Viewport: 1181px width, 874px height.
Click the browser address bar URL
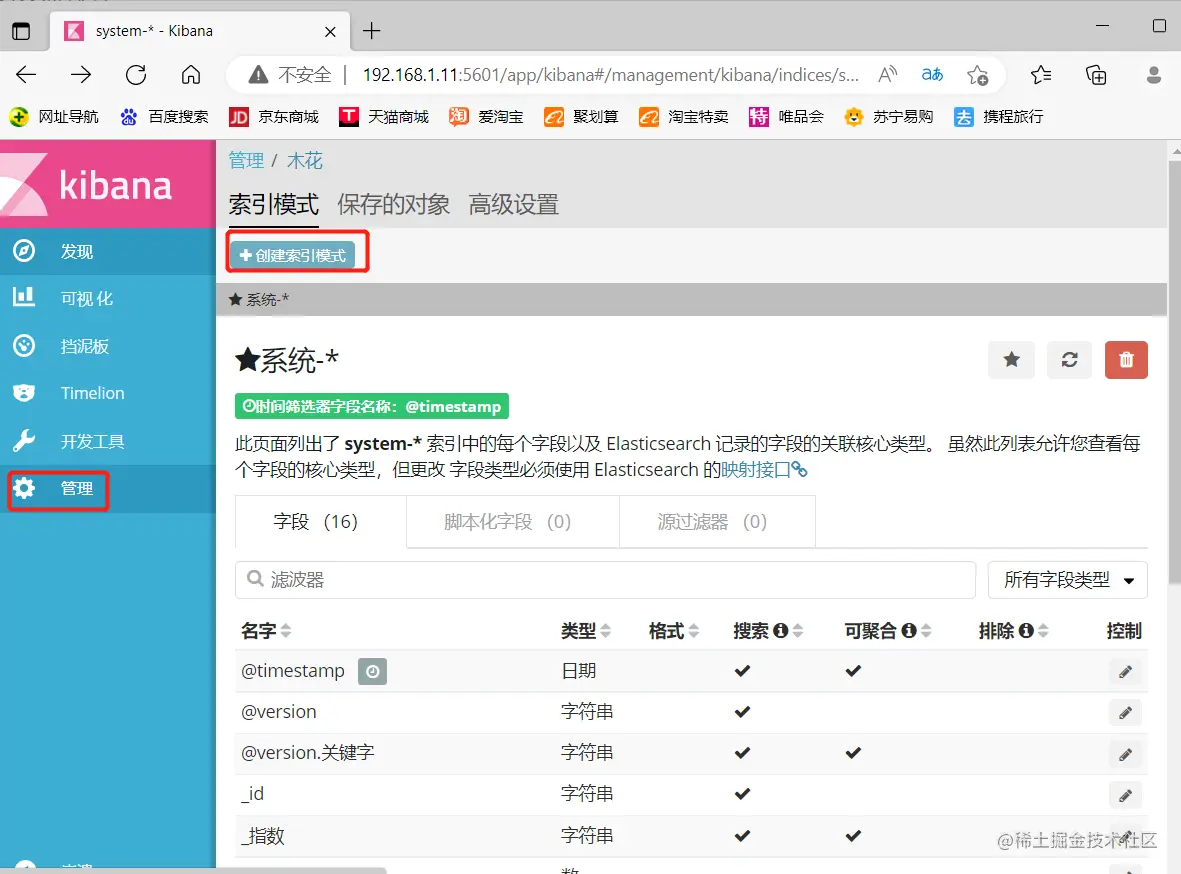point(610,75)
